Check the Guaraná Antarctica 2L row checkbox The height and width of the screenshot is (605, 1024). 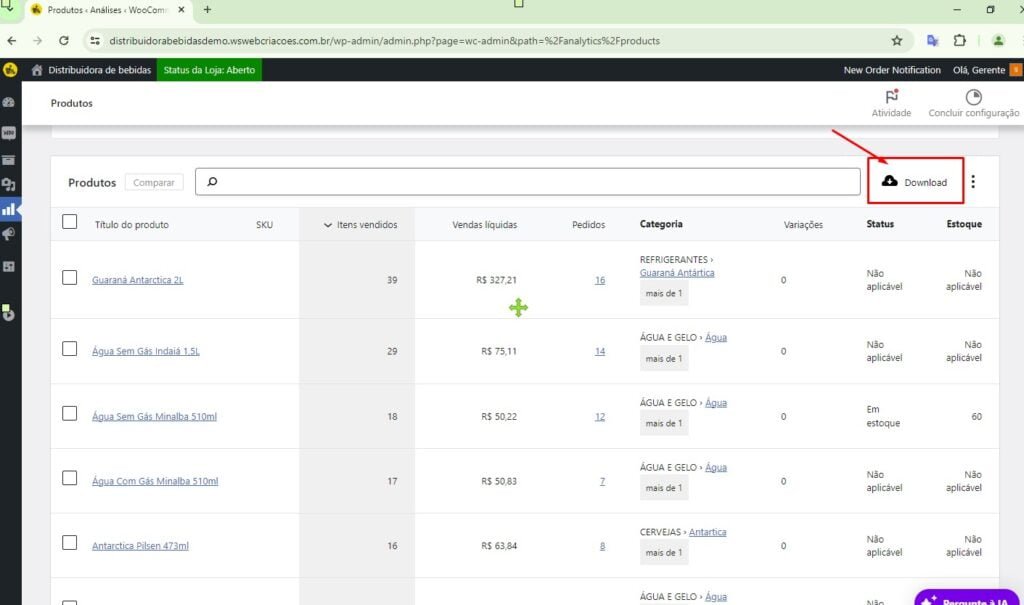(x=69, y=278)
